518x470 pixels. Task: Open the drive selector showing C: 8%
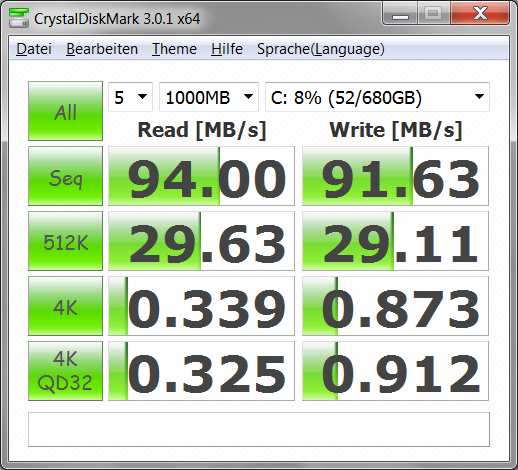pyautogui.click(x=377, y=97)
